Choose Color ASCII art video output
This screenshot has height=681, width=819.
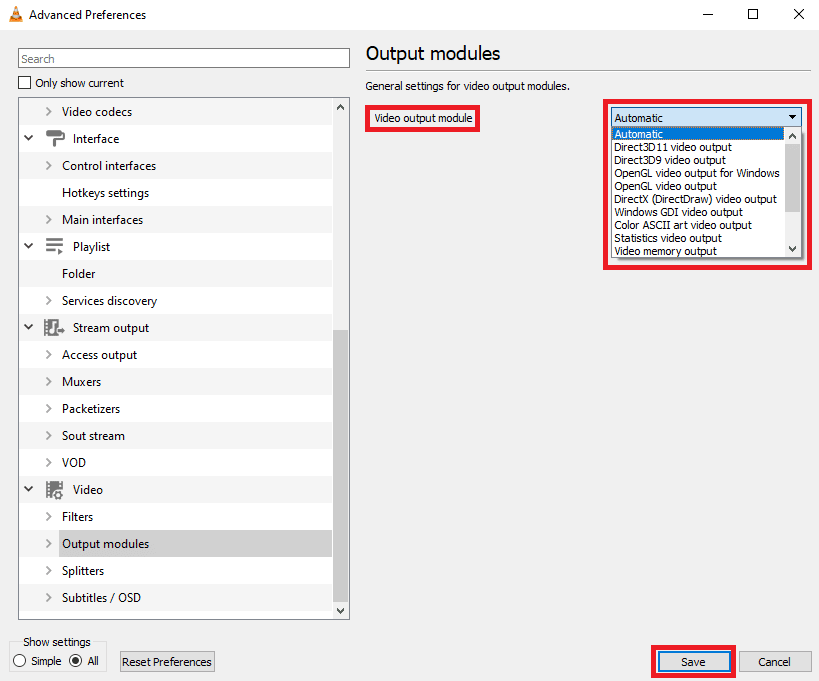698,225
